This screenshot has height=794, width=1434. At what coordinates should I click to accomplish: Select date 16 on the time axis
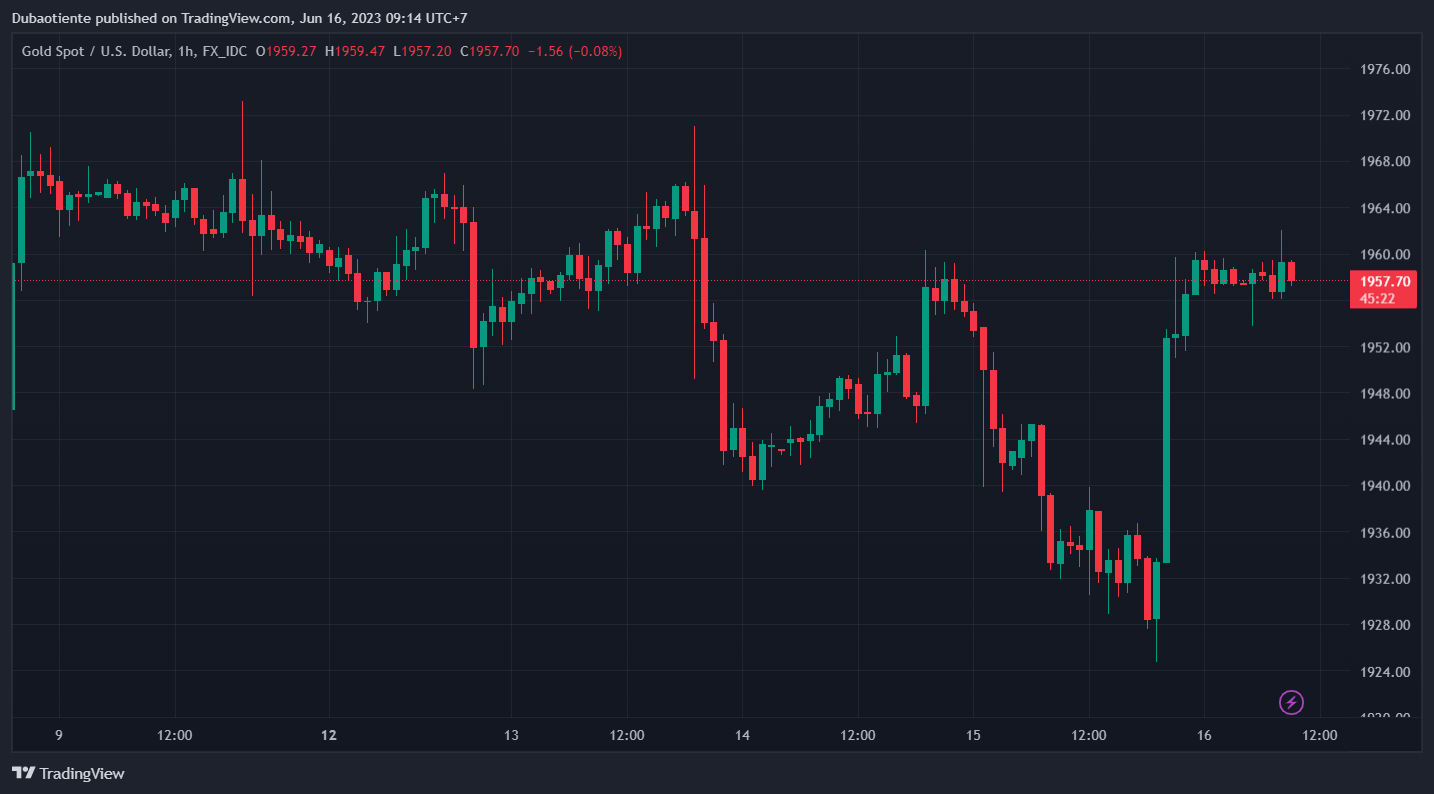coord(1204,735)
